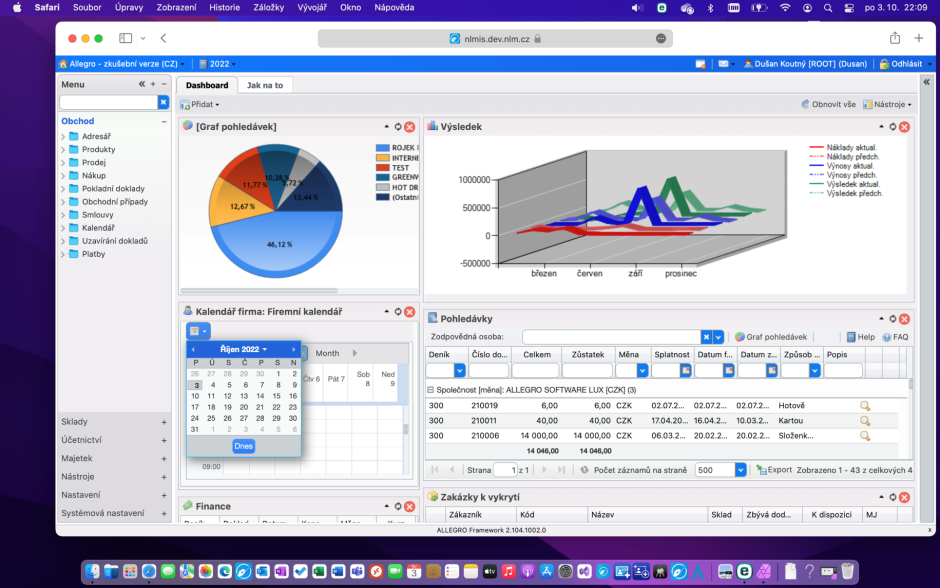Click the mail icon in blue header
The height and width of the screenshot is (588, 940).
(x=723, y=64)
